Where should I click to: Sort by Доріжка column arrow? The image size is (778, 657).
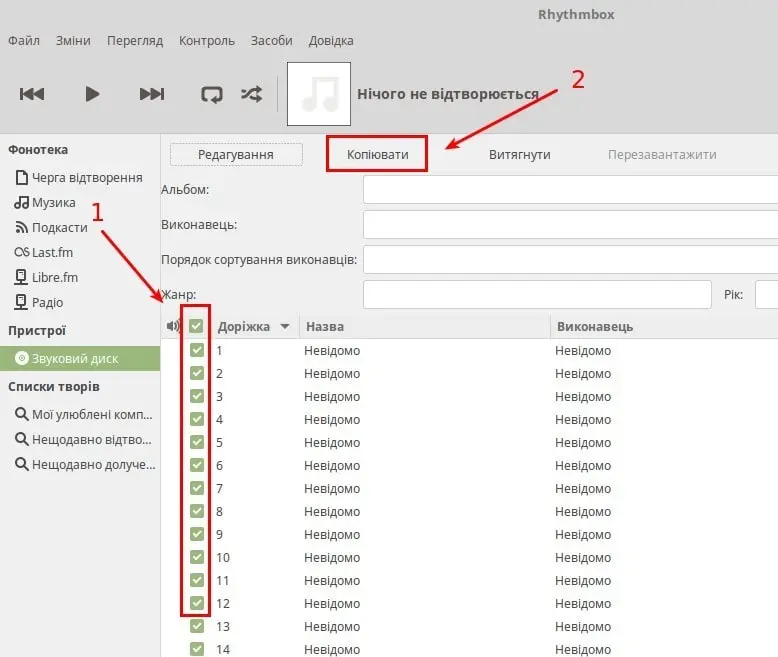[285, 327]
